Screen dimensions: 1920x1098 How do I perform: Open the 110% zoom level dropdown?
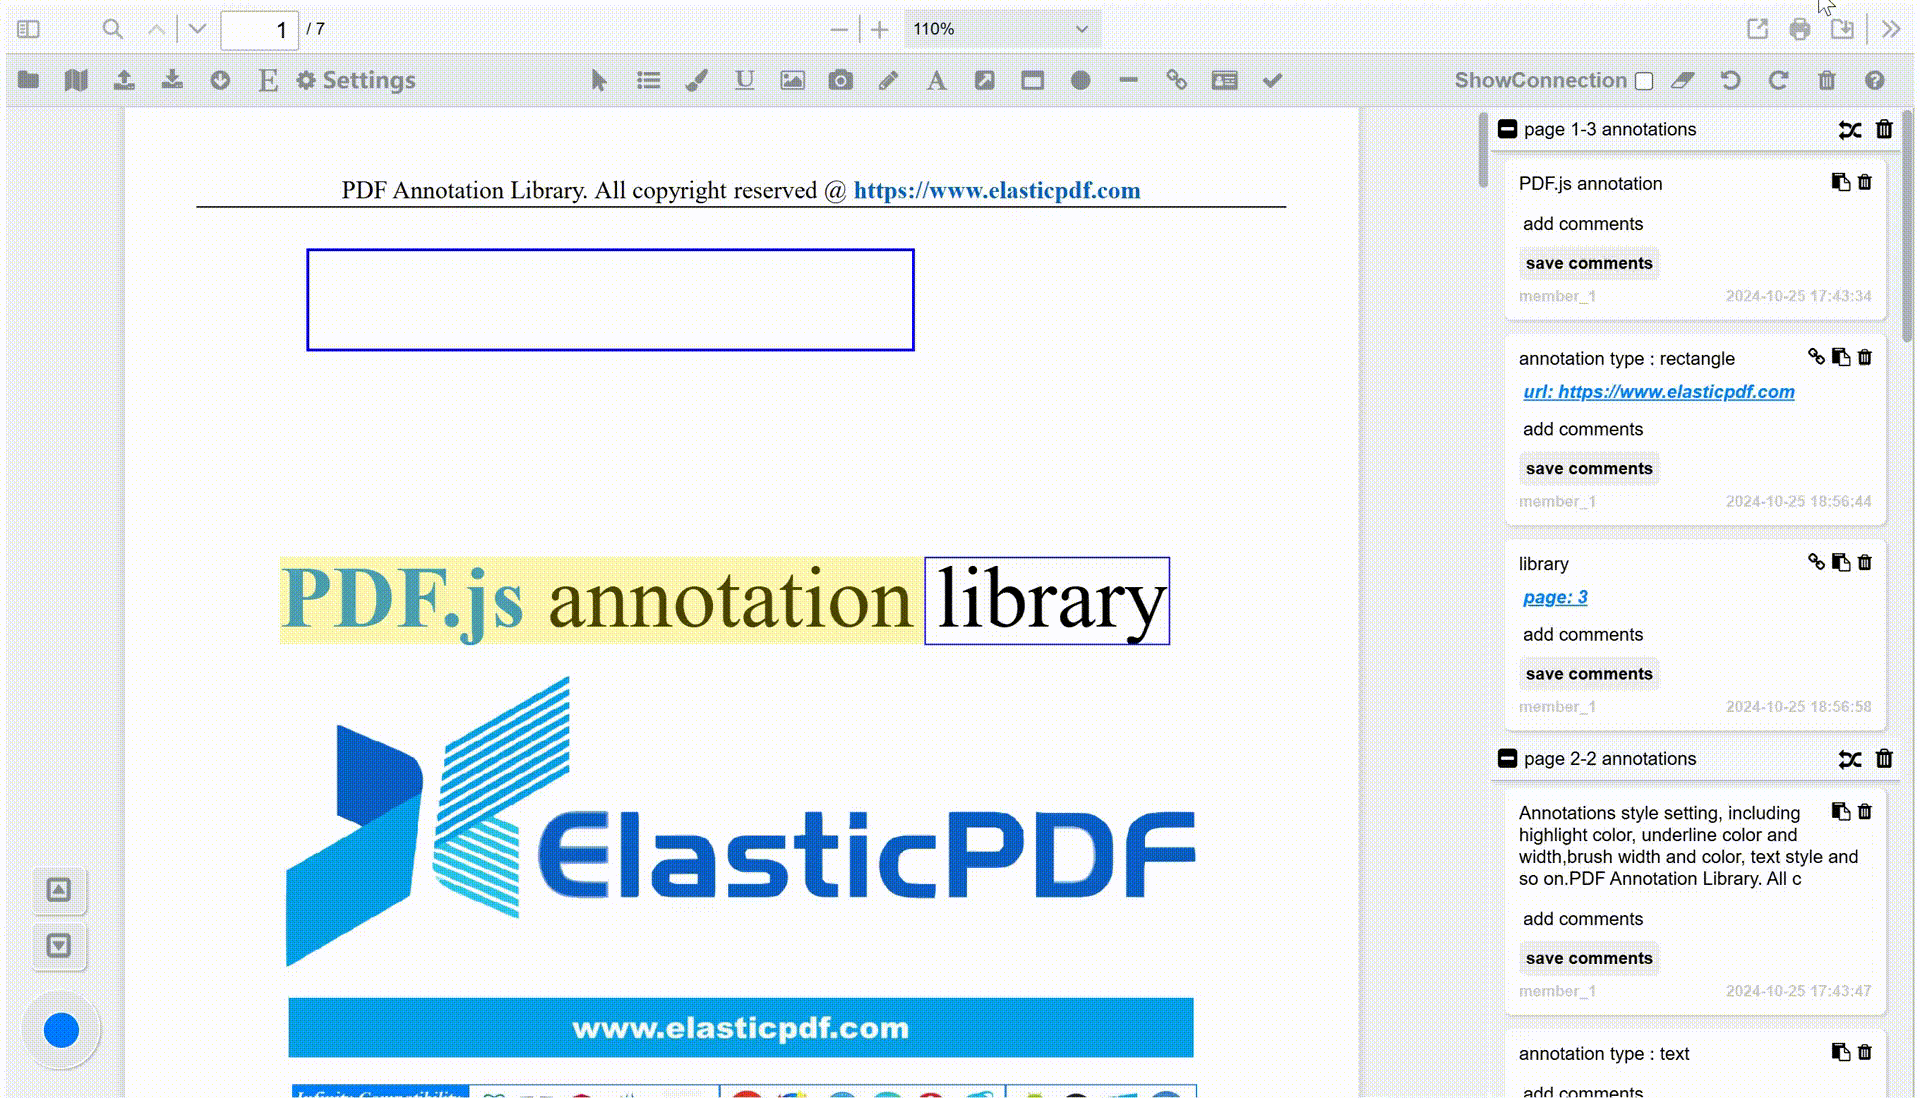pyautogui.click(x=1001, y=29)
